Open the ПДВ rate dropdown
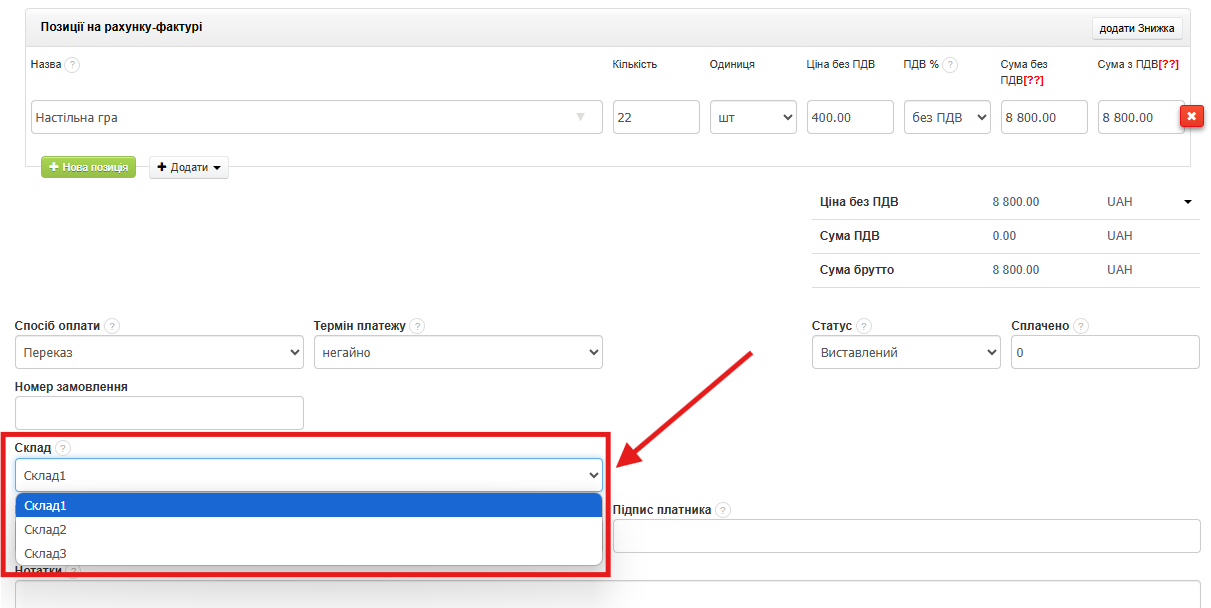 click(947, 117)
